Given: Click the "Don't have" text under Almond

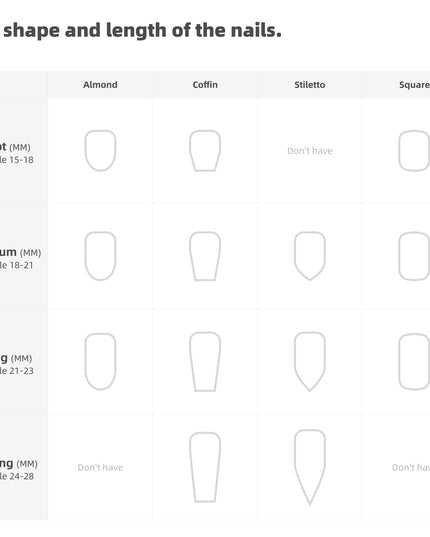Looking at the screenshot, I should (x=100, y=467).
